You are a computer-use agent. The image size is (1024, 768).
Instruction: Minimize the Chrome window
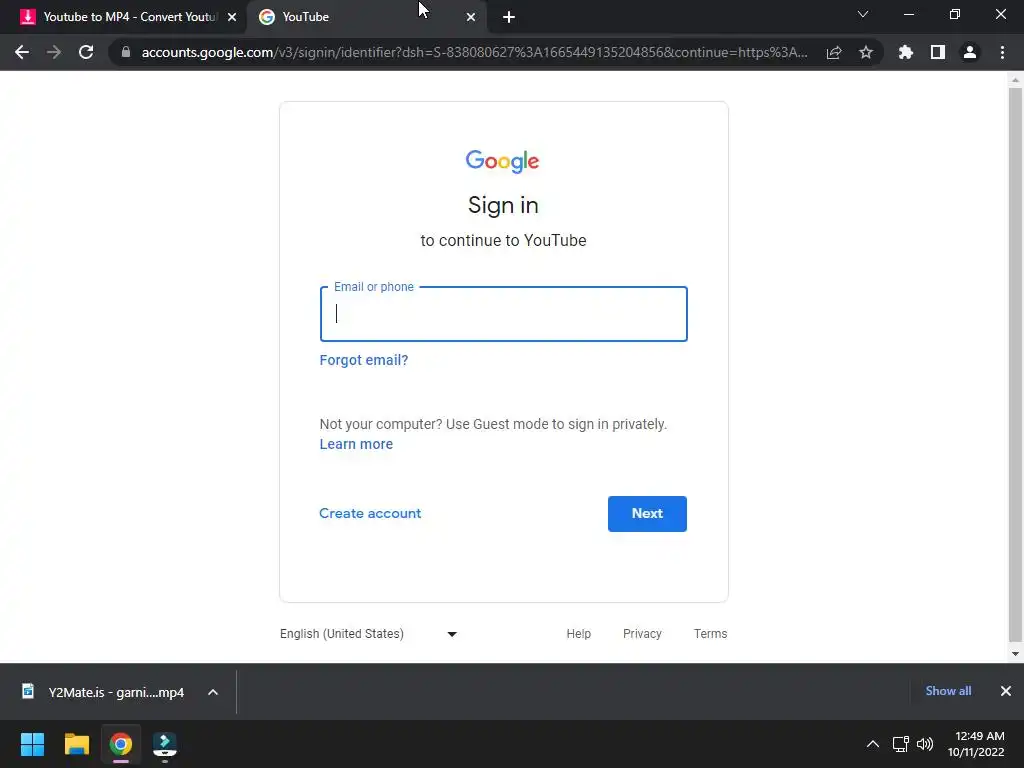[x=908, y=14]
